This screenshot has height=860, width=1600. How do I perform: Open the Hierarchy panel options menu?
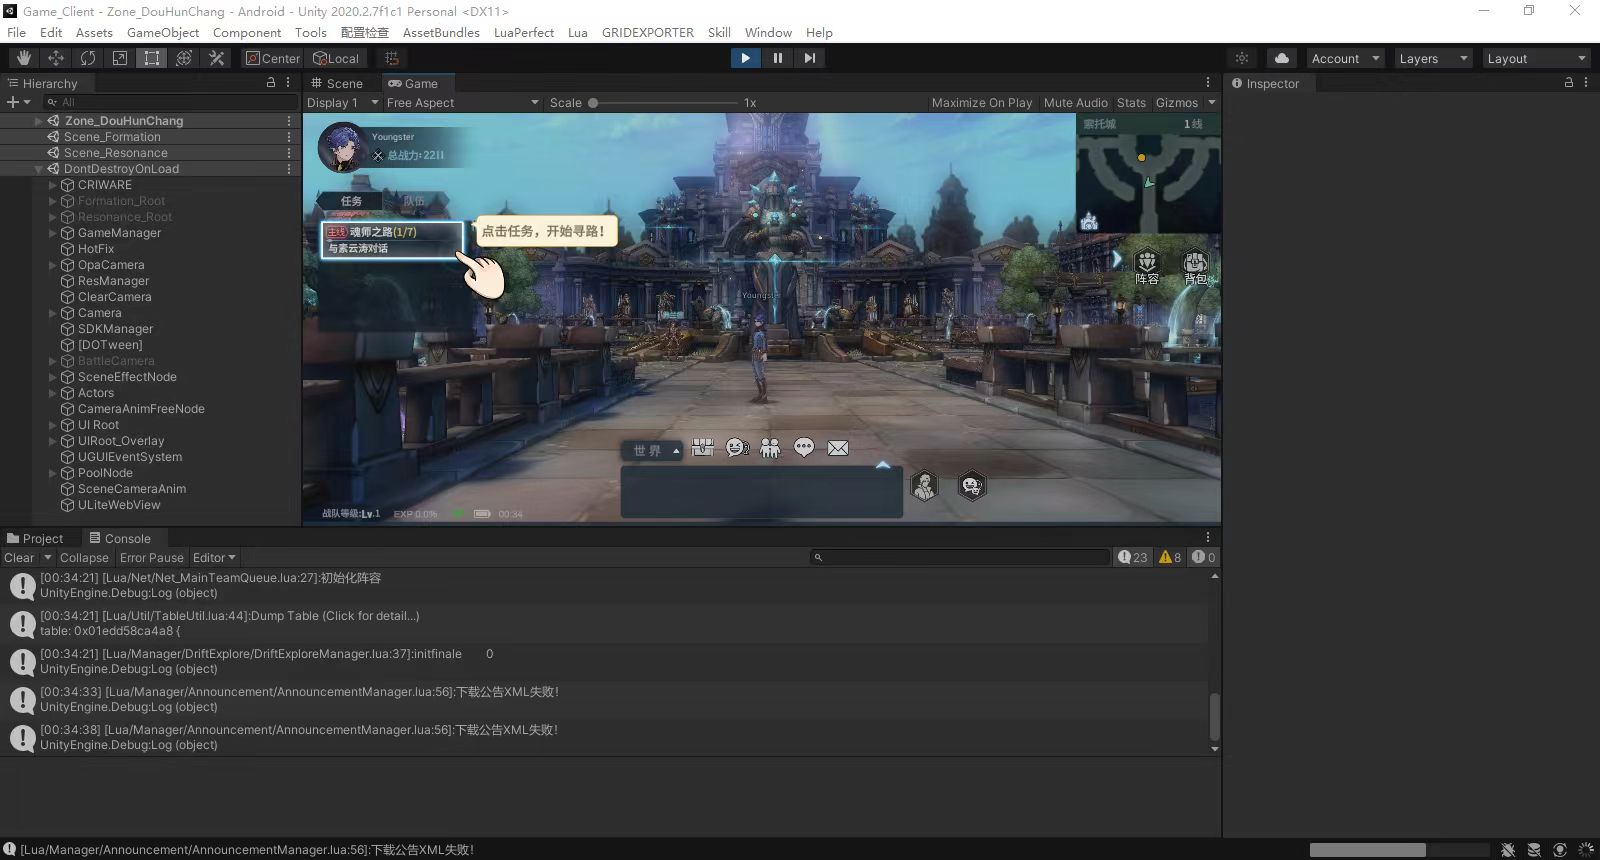[288, 83]
